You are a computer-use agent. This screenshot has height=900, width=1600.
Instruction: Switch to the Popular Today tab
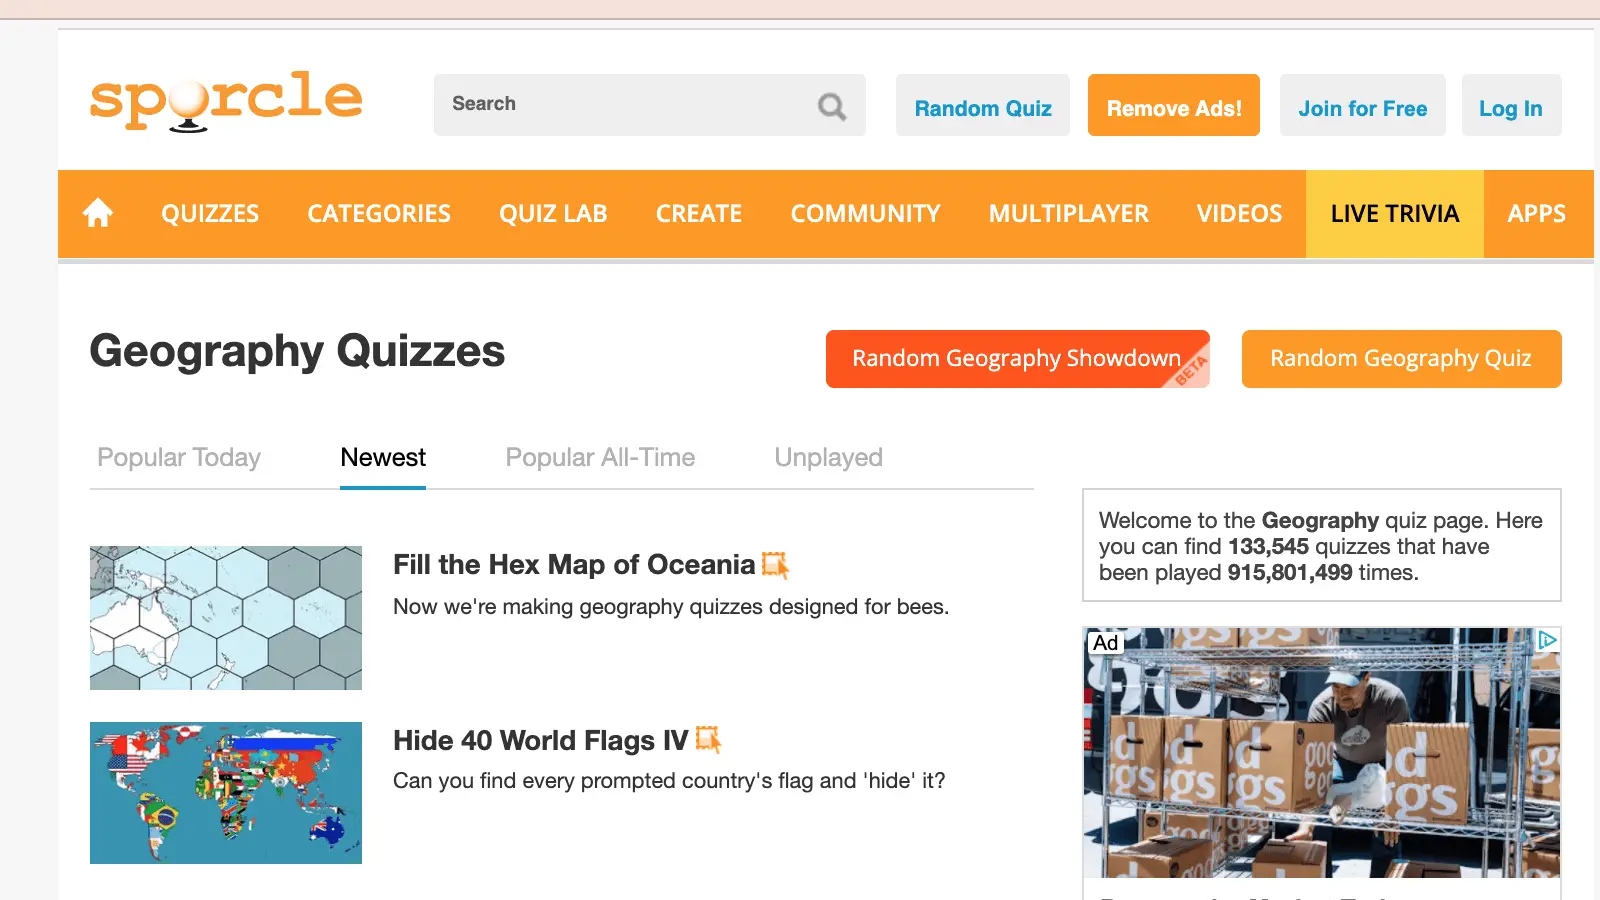179,458
